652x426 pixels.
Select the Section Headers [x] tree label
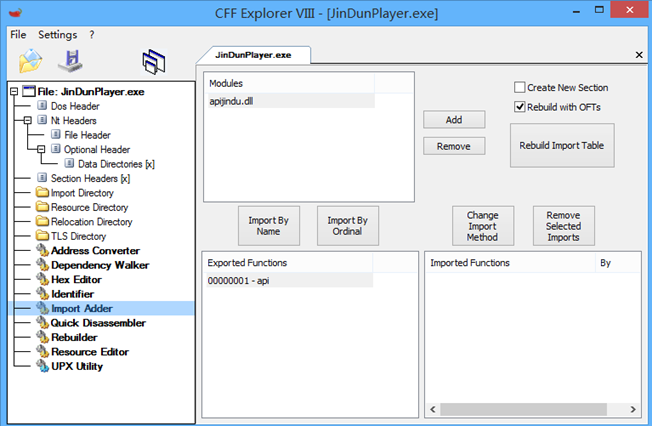pyautogui.click(x=90, y=178)
